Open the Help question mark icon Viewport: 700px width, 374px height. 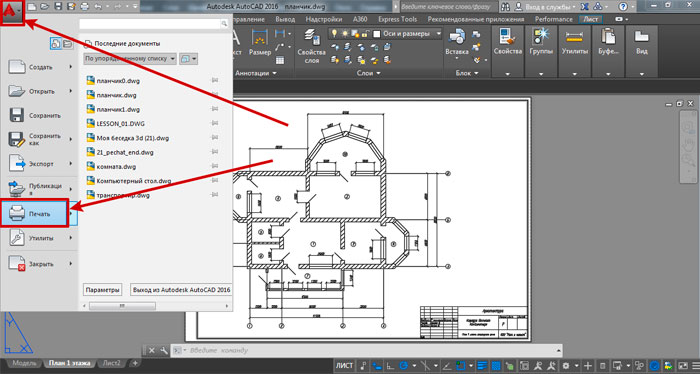point(623,7)
